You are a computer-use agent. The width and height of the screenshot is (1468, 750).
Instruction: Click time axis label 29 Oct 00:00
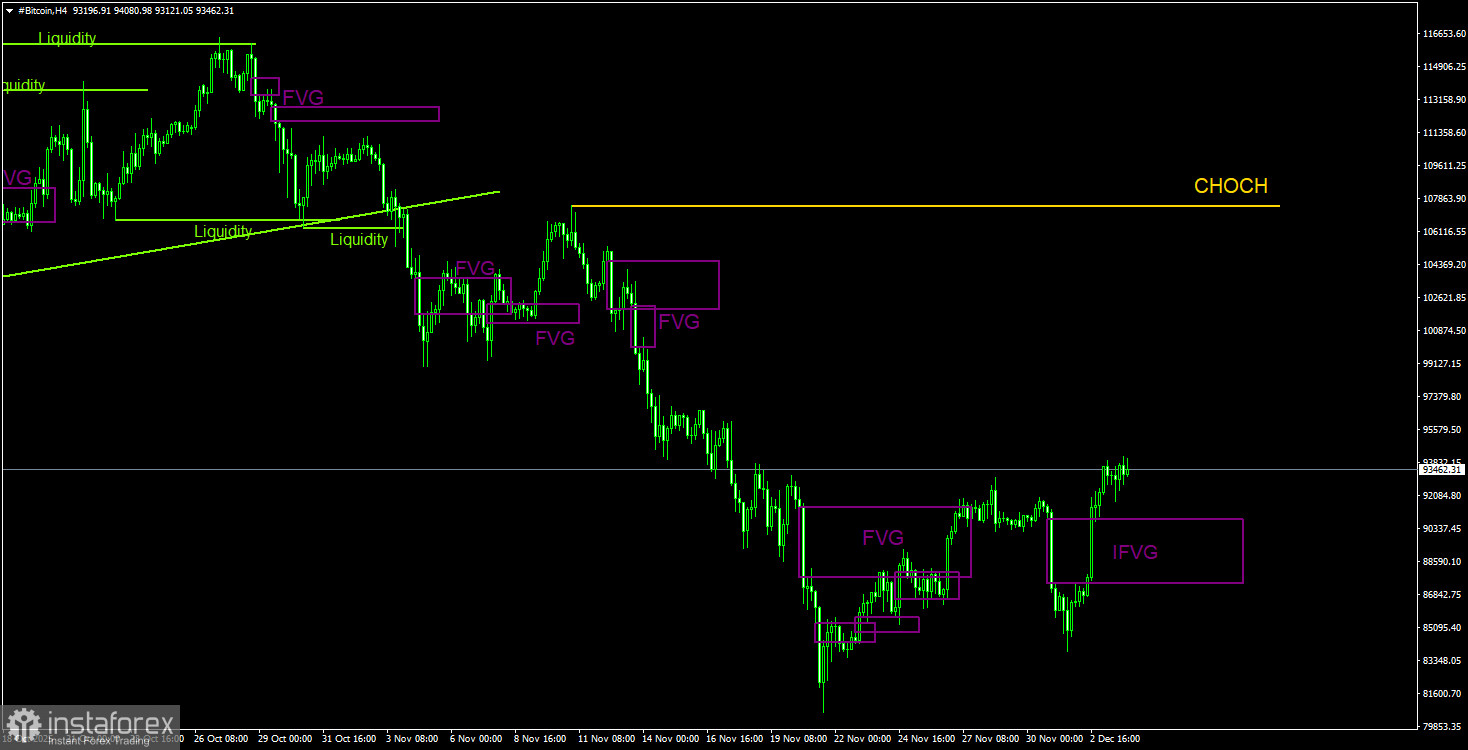(x=285, y=739)
